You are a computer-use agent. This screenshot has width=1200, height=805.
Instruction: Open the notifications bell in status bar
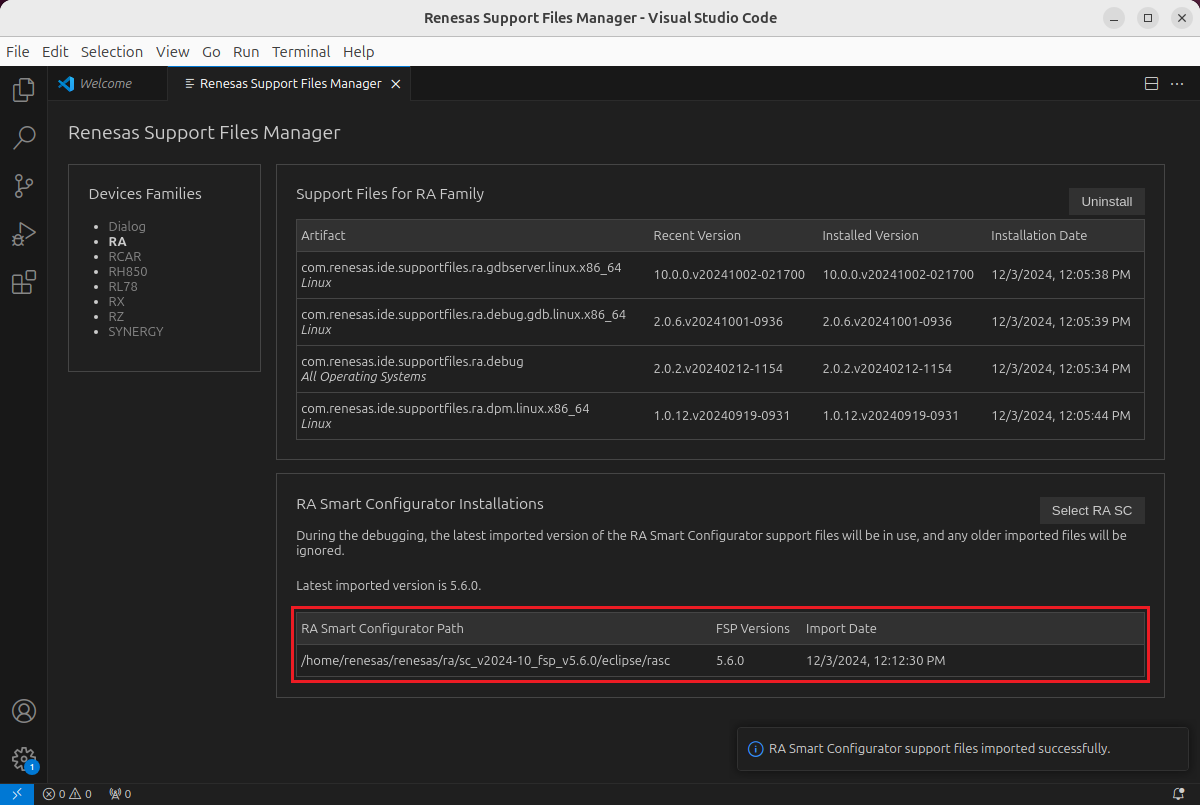1180,794
